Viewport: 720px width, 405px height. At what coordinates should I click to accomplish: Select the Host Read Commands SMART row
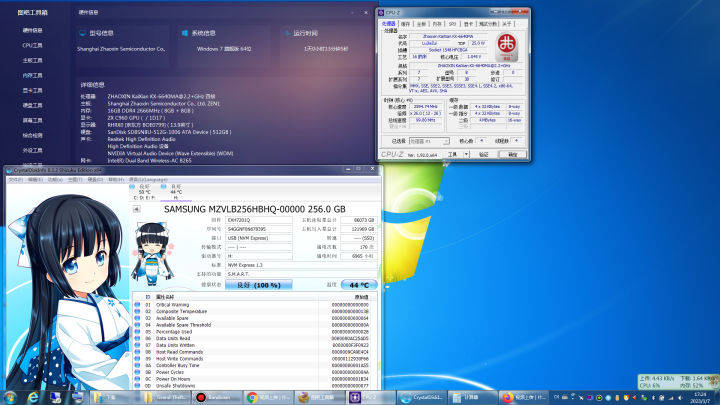click(x=255, y=352)
